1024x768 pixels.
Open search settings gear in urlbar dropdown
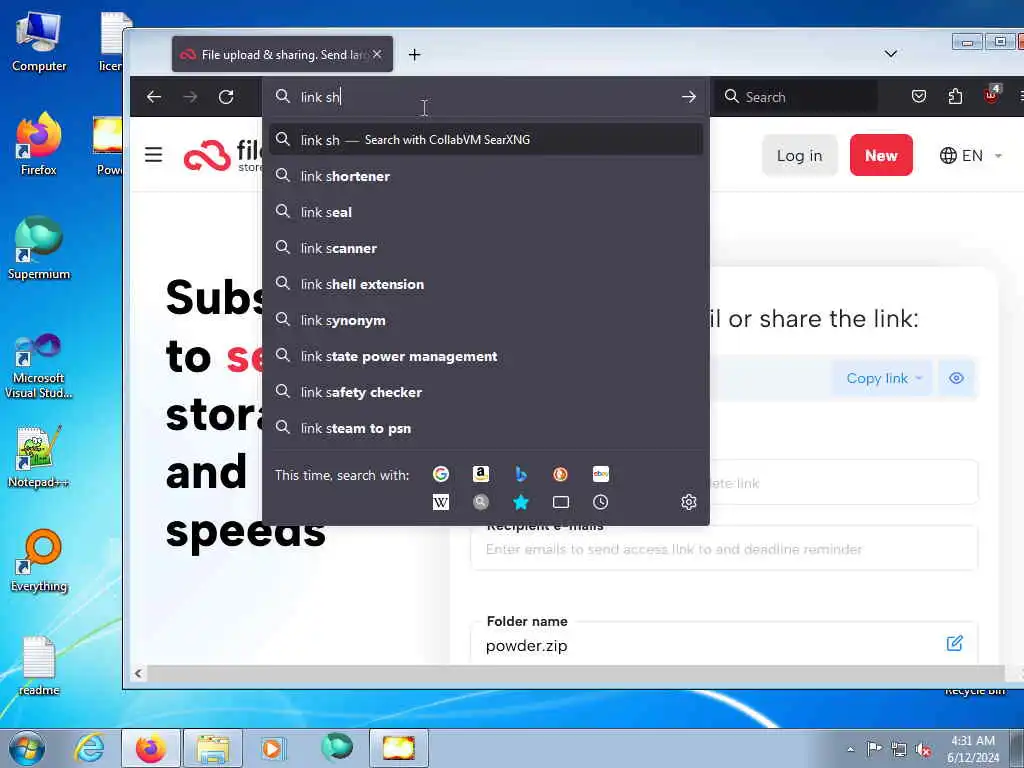click(x=688, y=502)
